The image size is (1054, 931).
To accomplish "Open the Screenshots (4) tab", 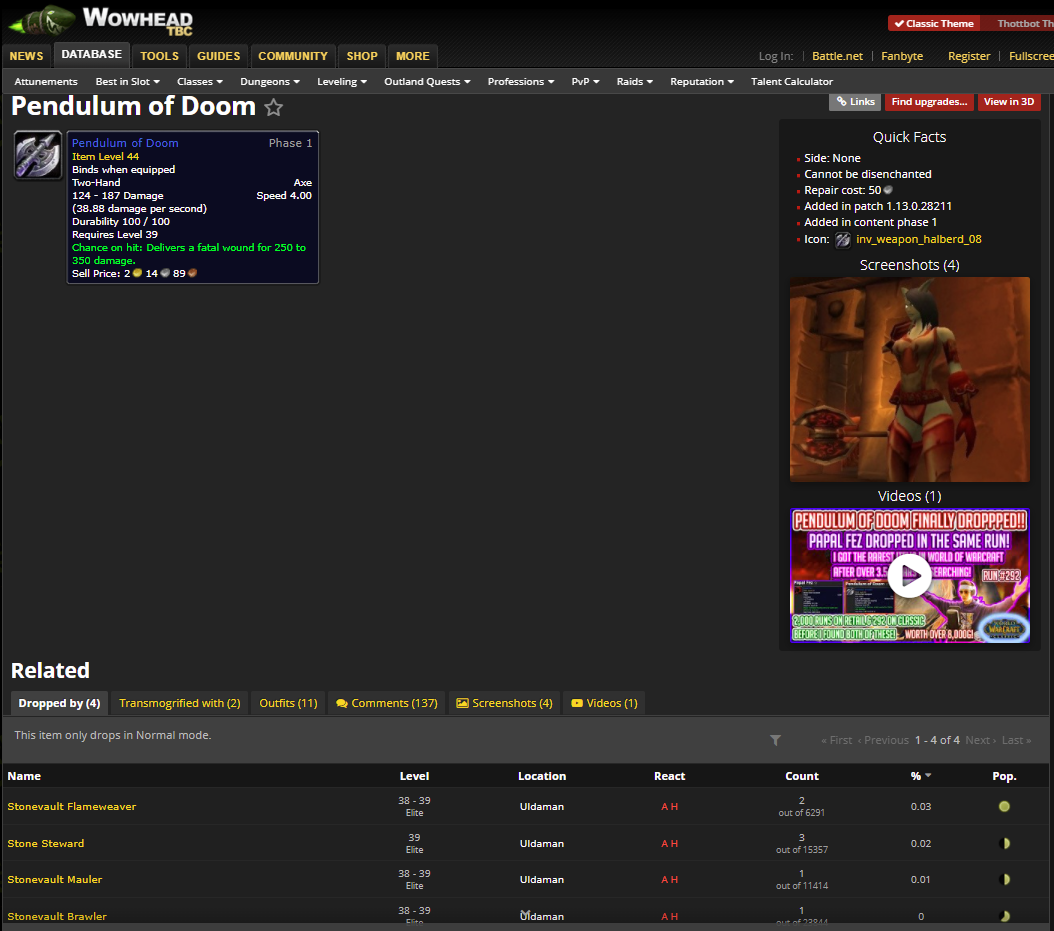I will [x=504, y=703].
